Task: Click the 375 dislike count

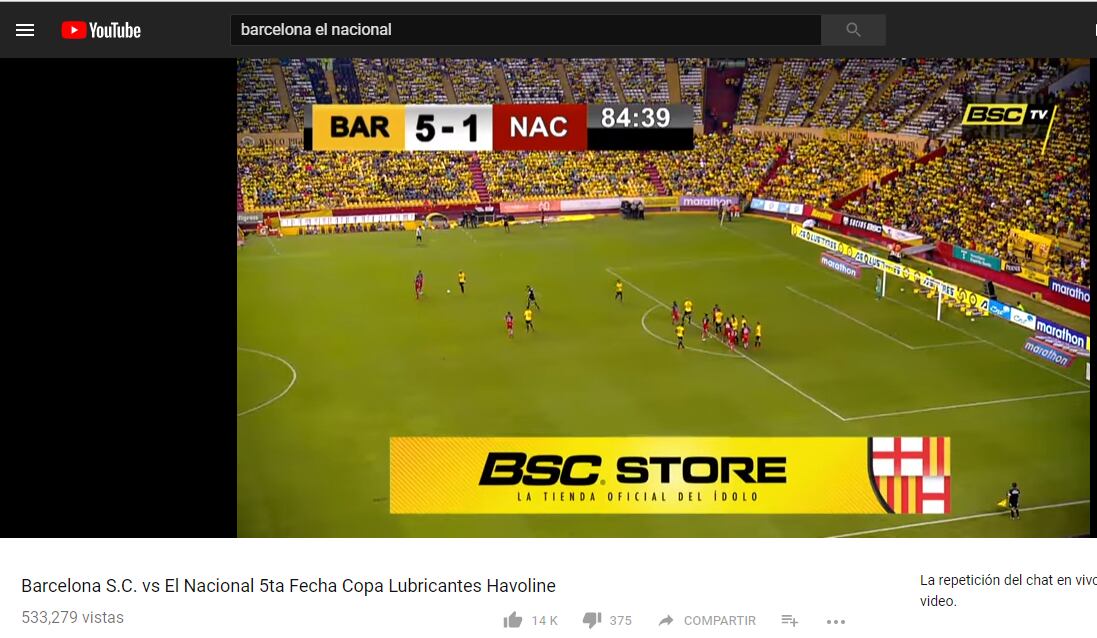Action: 620,621
